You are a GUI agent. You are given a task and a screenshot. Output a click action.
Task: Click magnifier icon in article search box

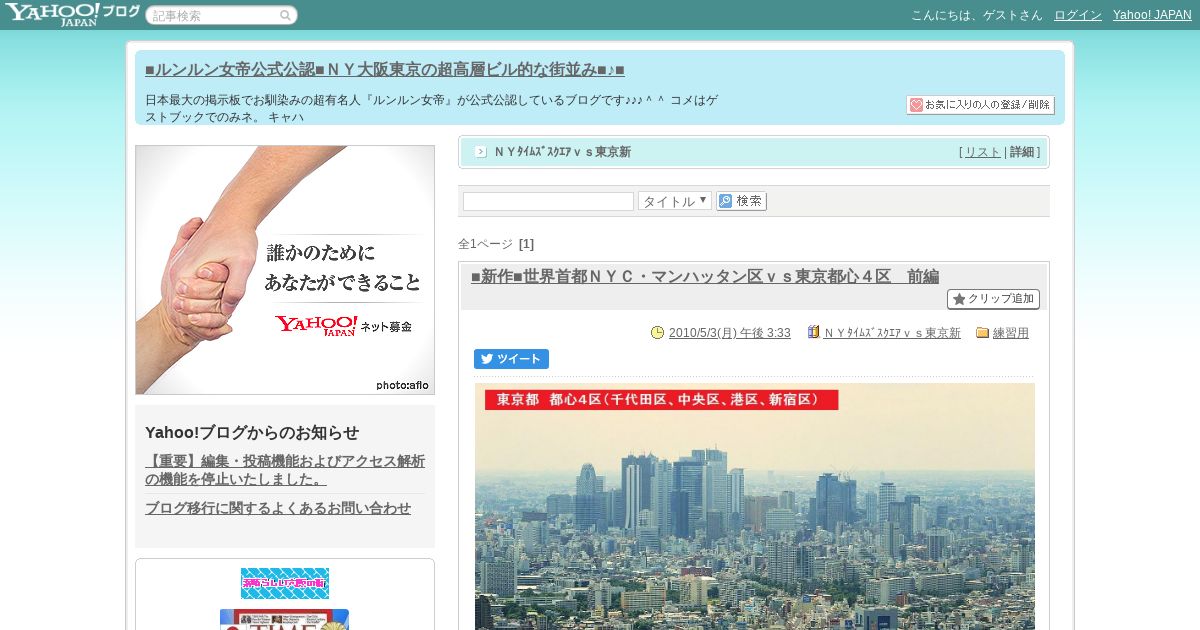(x=285, y=15)
